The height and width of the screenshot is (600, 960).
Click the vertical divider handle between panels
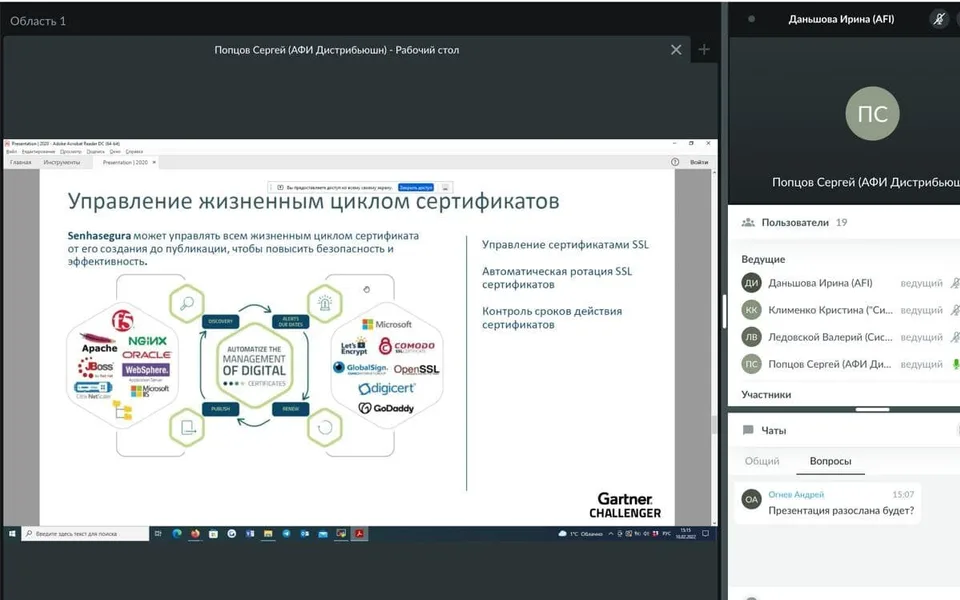(724, 311)
